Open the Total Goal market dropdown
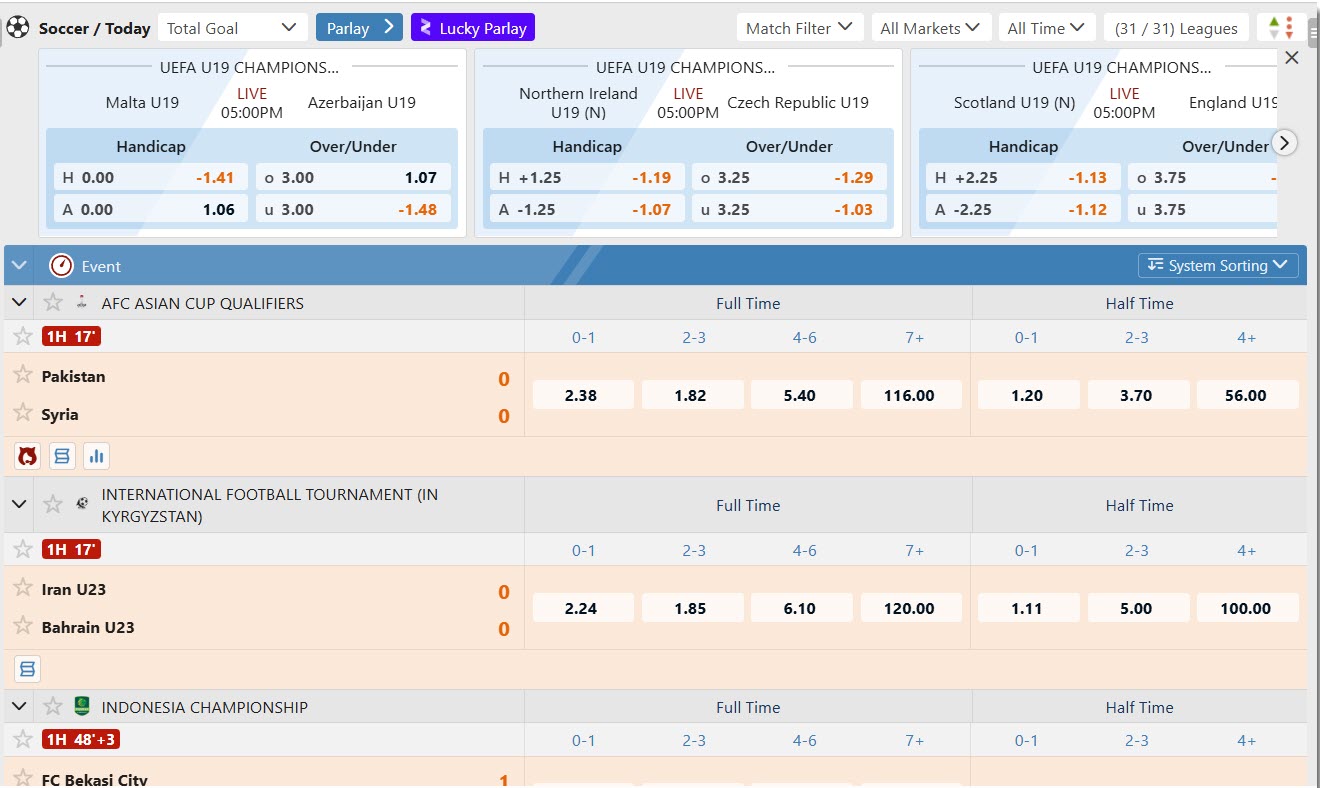This screenshot has width=1320, height=788. click(x=232, y=28)
